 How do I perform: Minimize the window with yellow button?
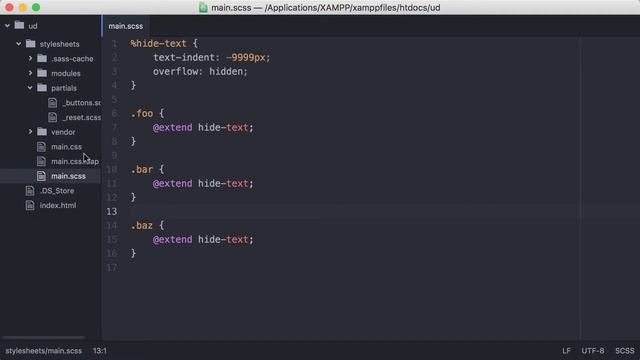click(23, 7)
